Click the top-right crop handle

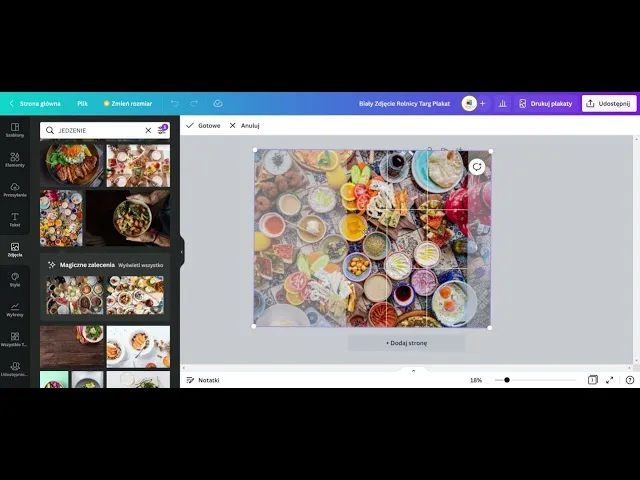click(491, 151)
